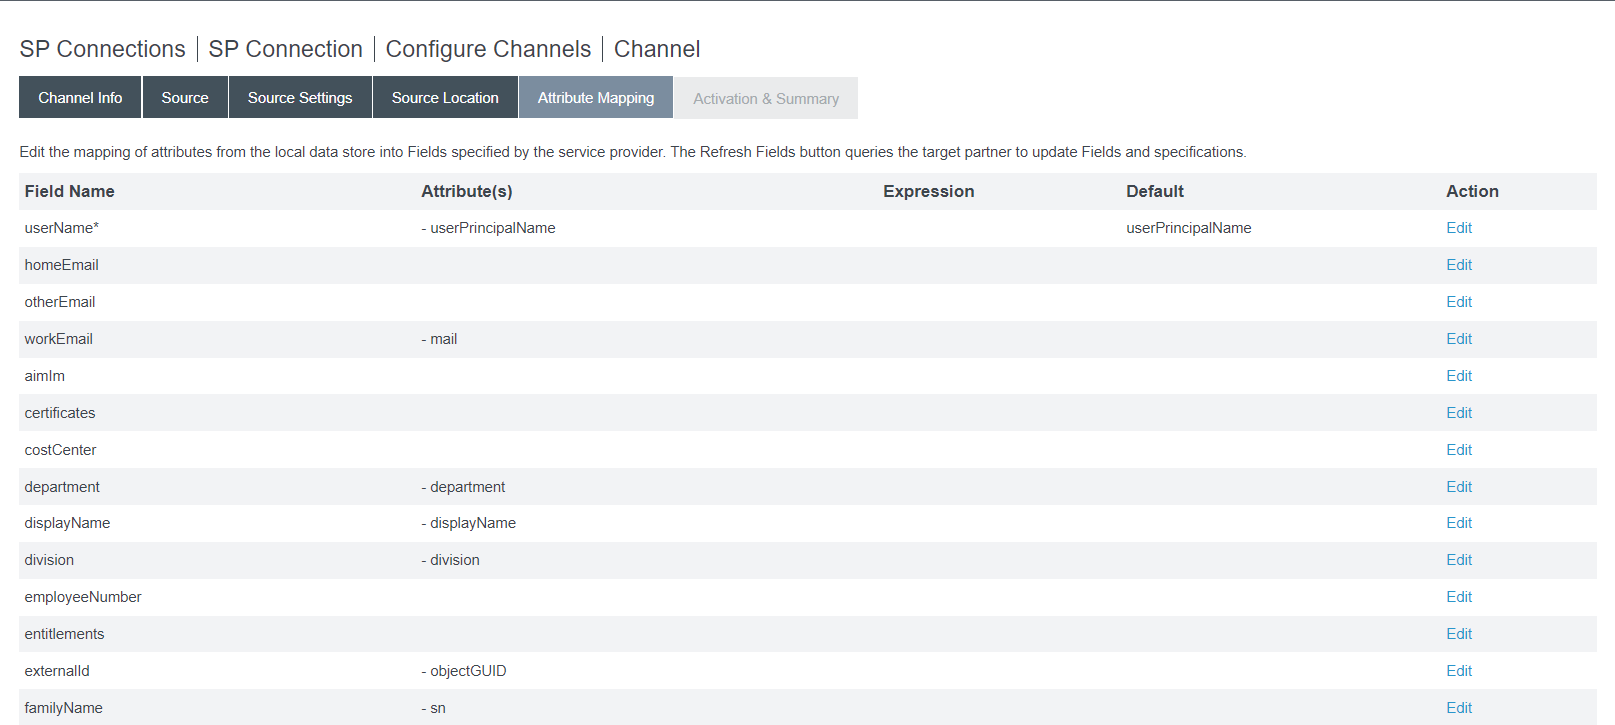Go to the Source Location tab

(x=445, y=98)
